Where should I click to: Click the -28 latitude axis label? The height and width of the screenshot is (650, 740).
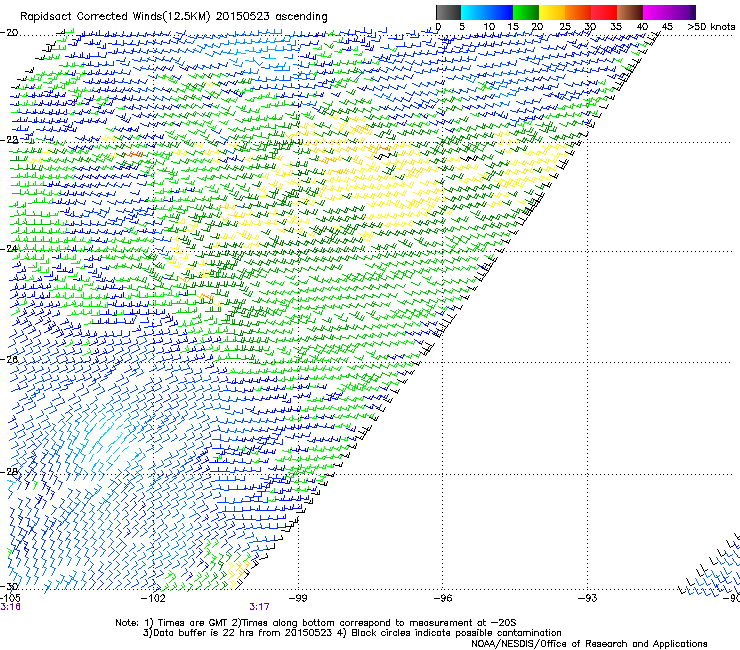click(x=9, y=472)
